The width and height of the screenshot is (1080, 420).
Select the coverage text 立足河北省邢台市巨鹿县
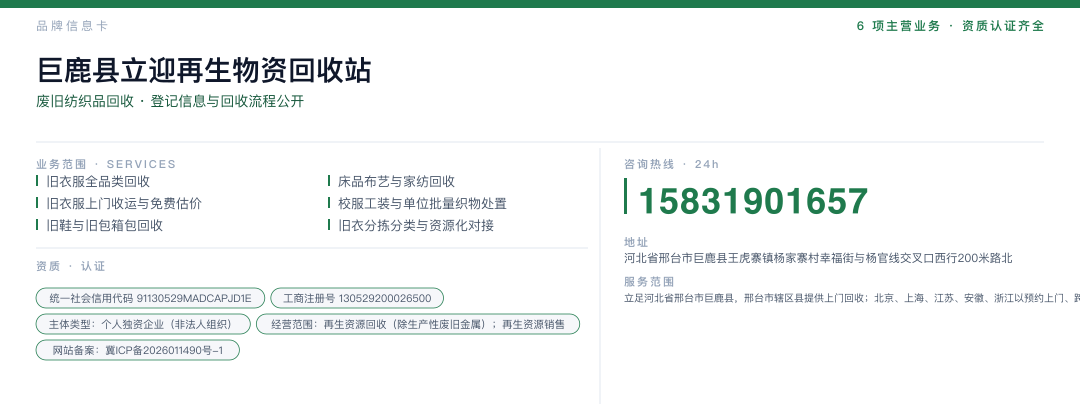[852, 298]
